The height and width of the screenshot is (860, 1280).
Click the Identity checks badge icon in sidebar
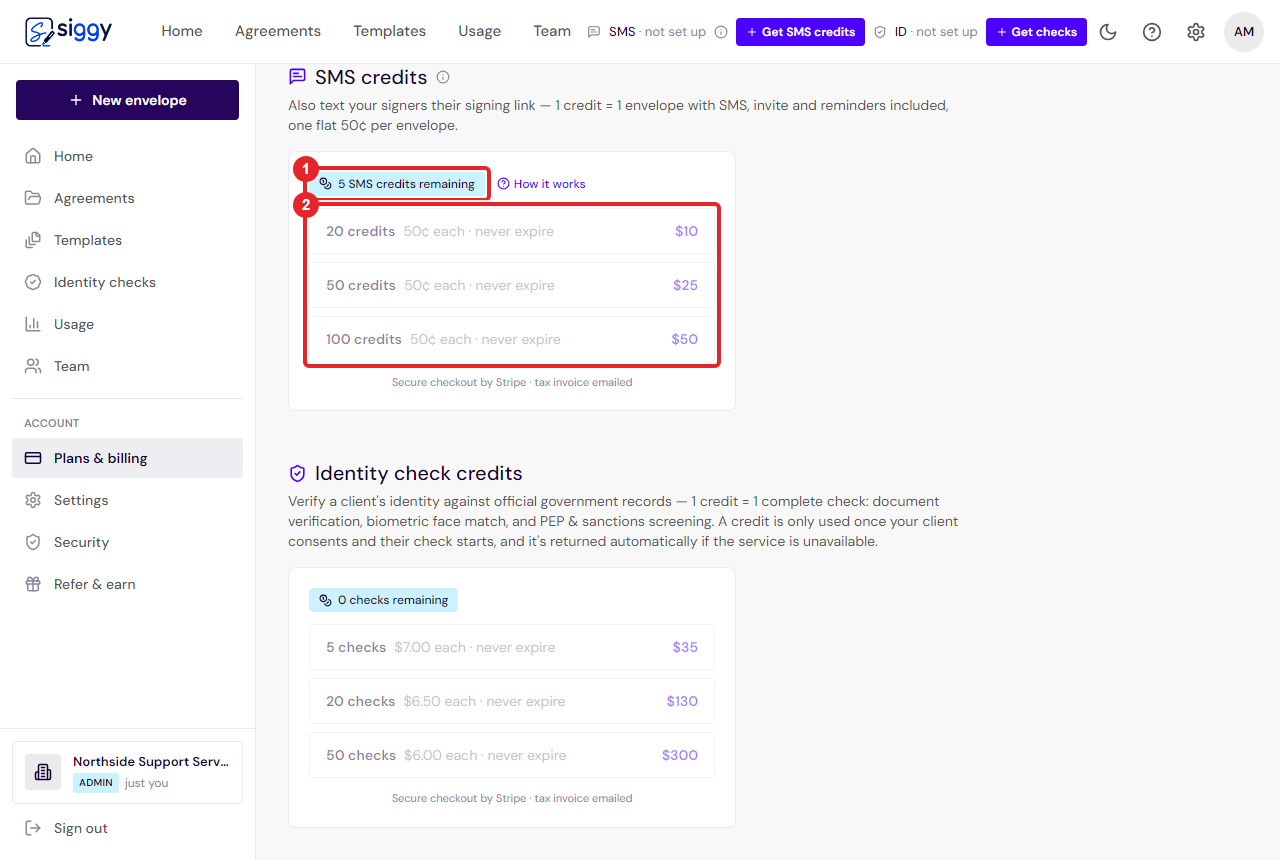pyautogui.click(x=33, y=282)
